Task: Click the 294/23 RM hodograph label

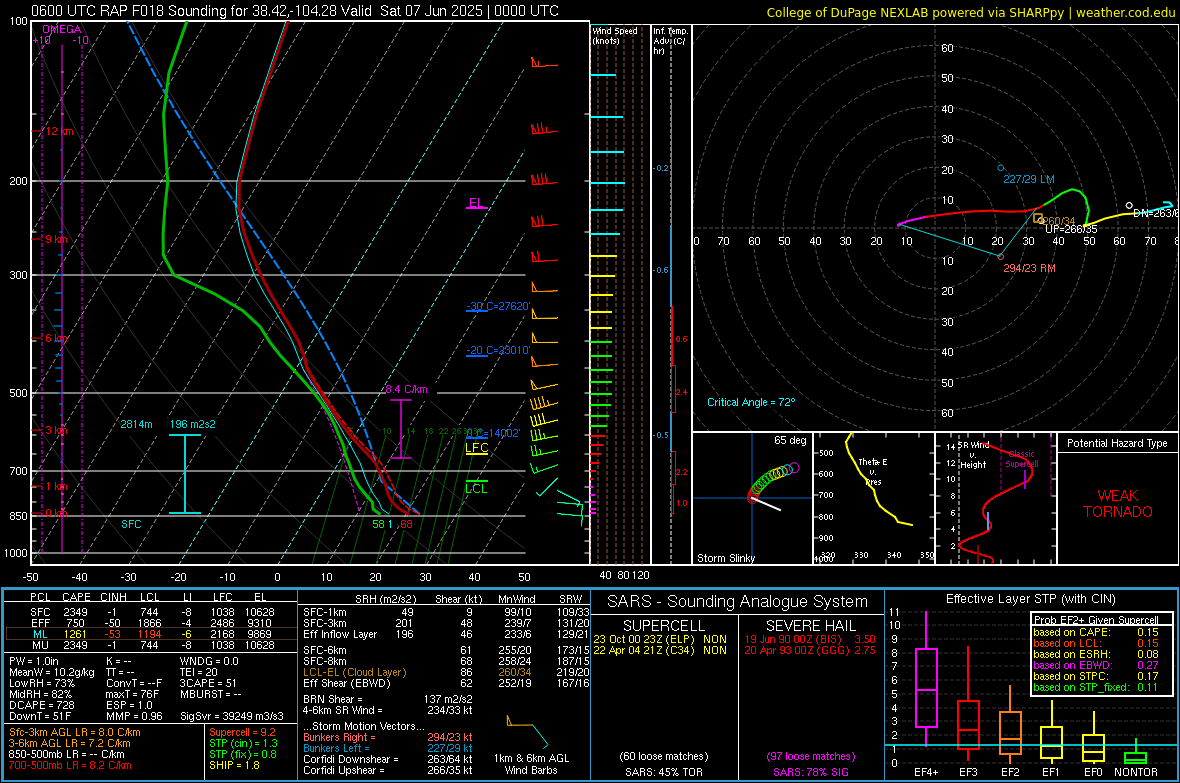Action: [x=1029, y=268]
